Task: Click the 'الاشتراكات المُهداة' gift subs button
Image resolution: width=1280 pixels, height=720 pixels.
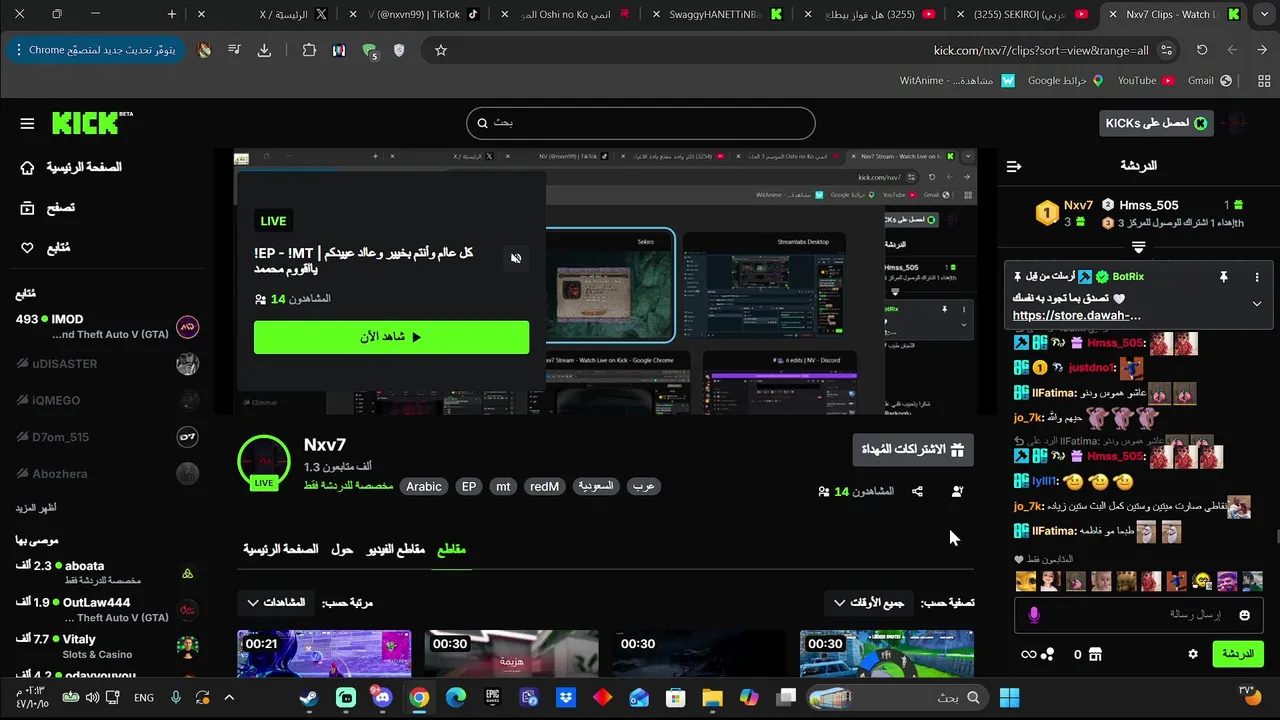Action: pyautogui.click(x=913, y=450)
